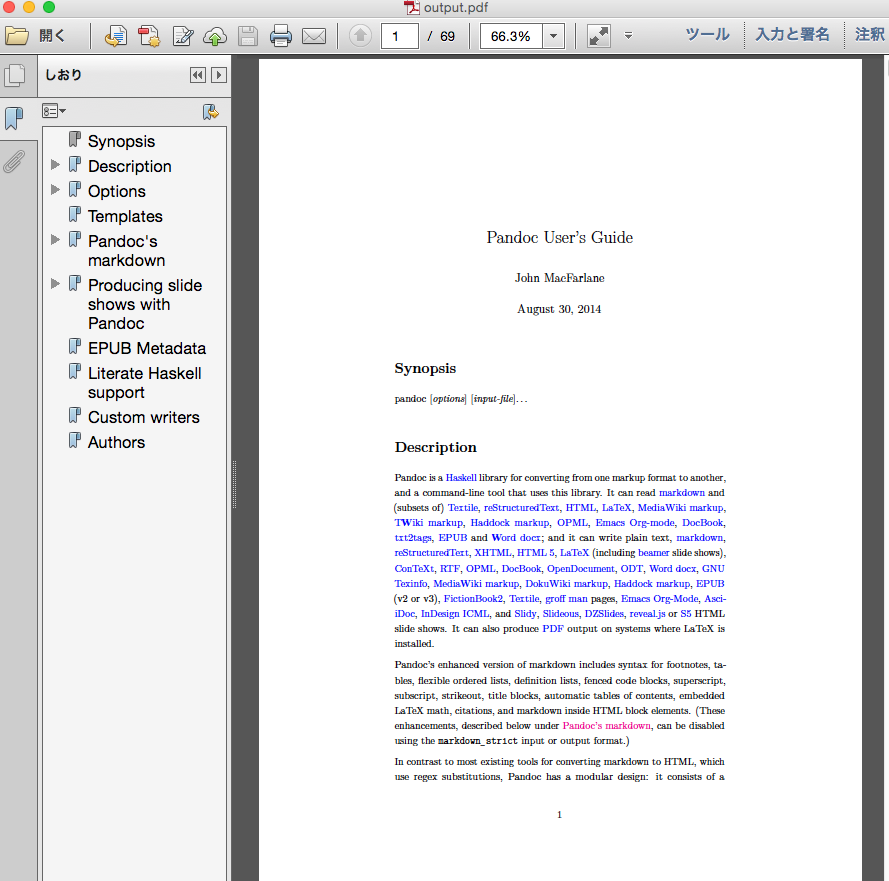The height and width of the screenshot is (881, 889).
Task: Select the Synopsis bookmark
Action: tap(121, 141)
